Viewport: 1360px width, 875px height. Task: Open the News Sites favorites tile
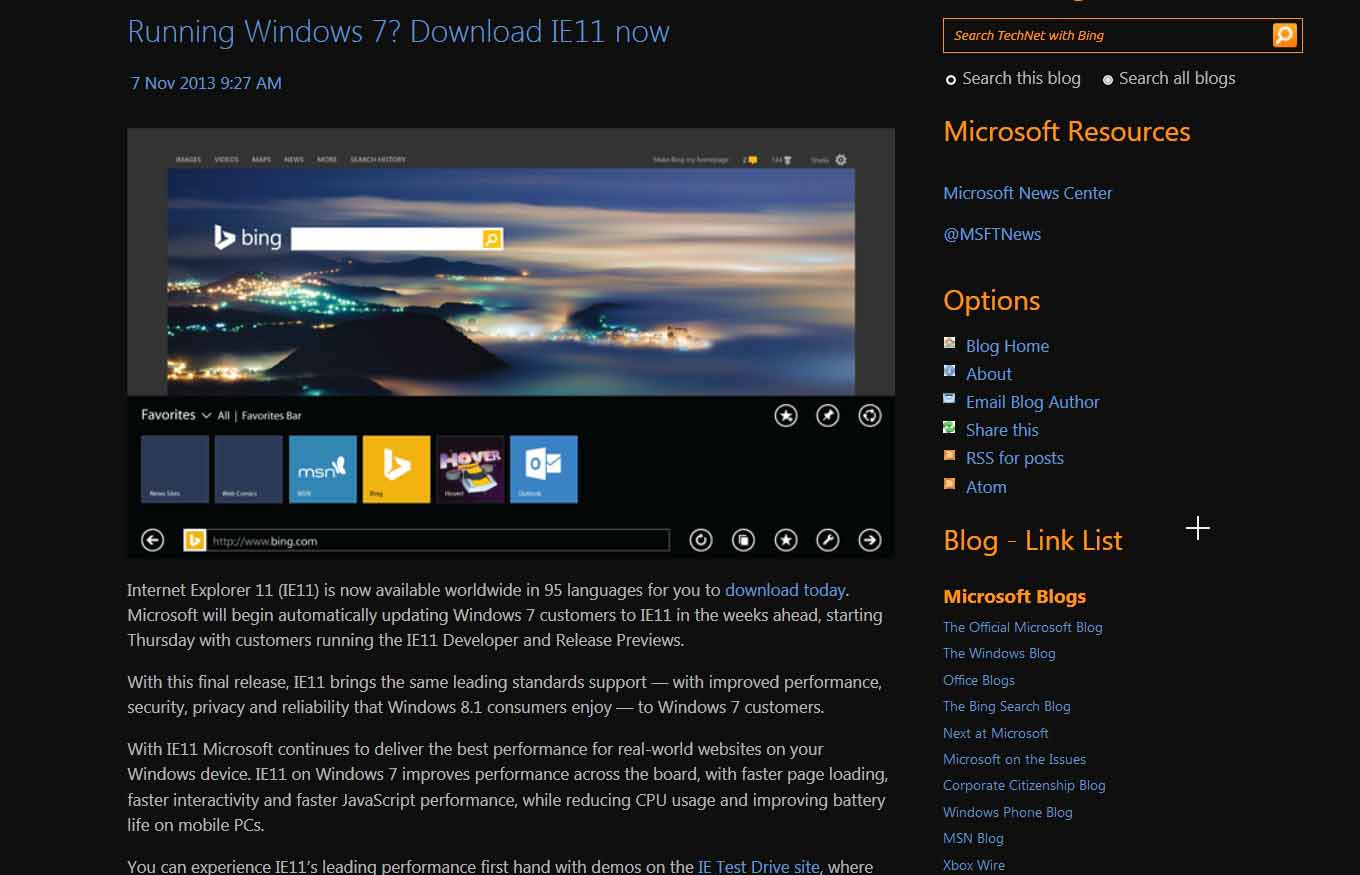[x=175, y=469]
